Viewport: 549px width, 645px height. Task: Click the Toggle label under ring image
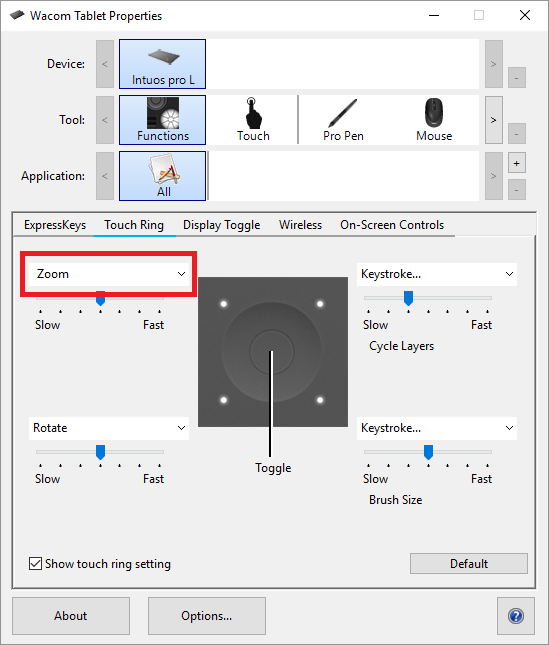(273, 468)
